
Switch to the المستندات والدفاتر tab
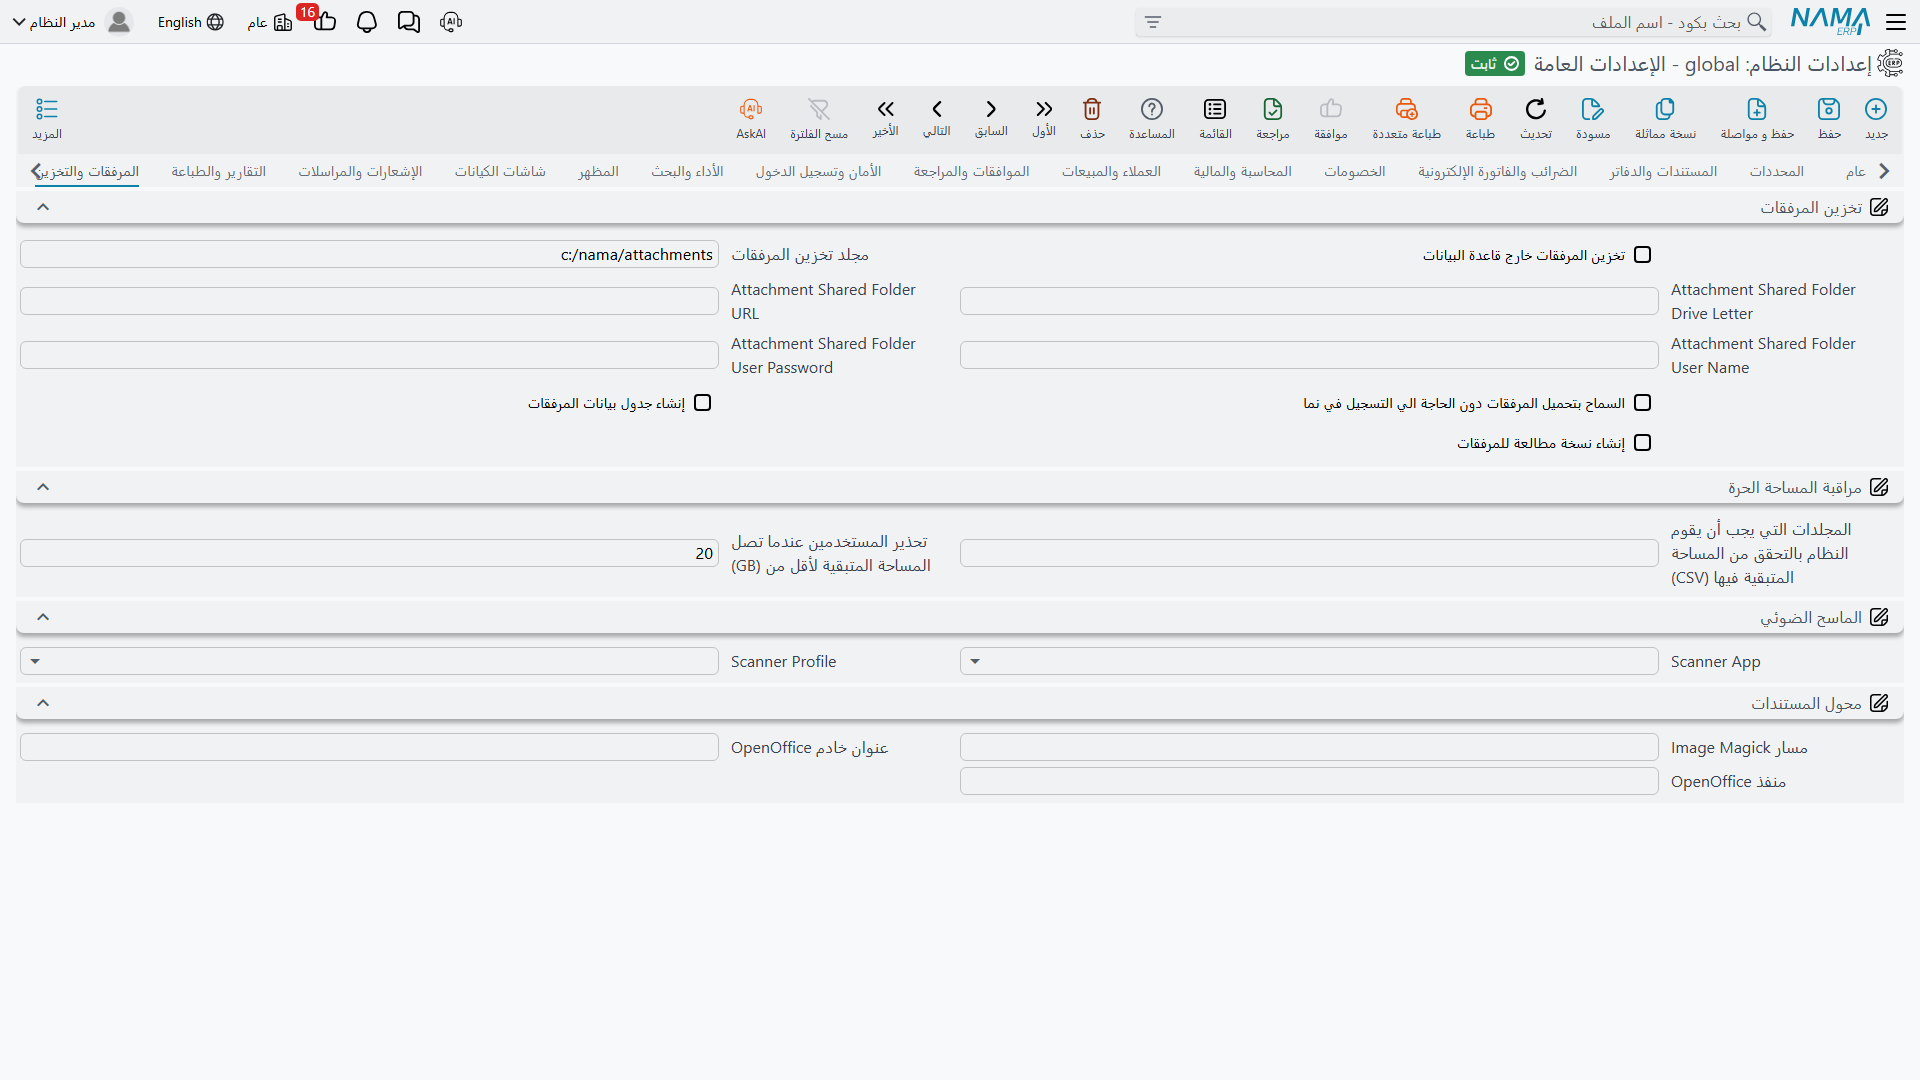tap(1663, 172)
